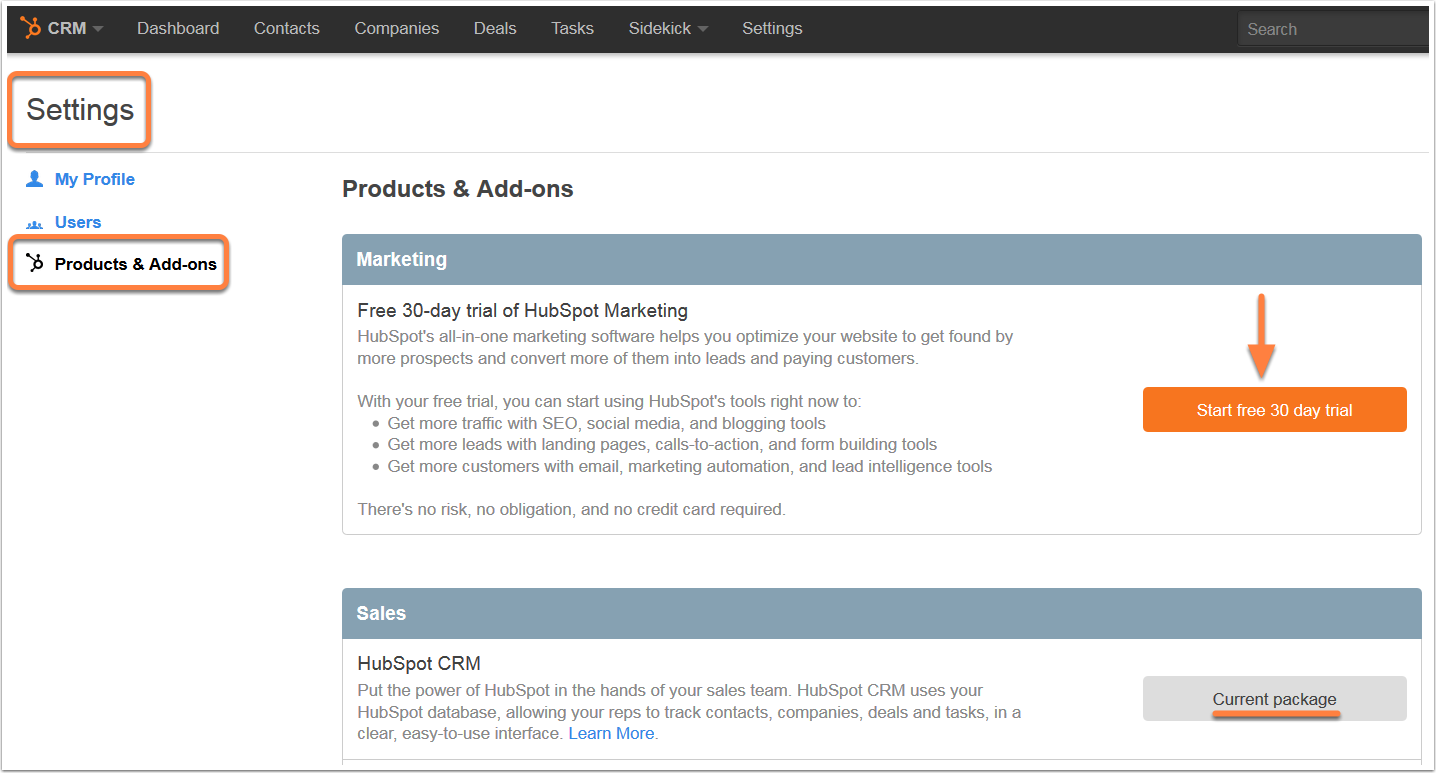Screen dimensions: 1436x773
Task: Click the HubSpot CRM product title
Action: click(419, 663)
